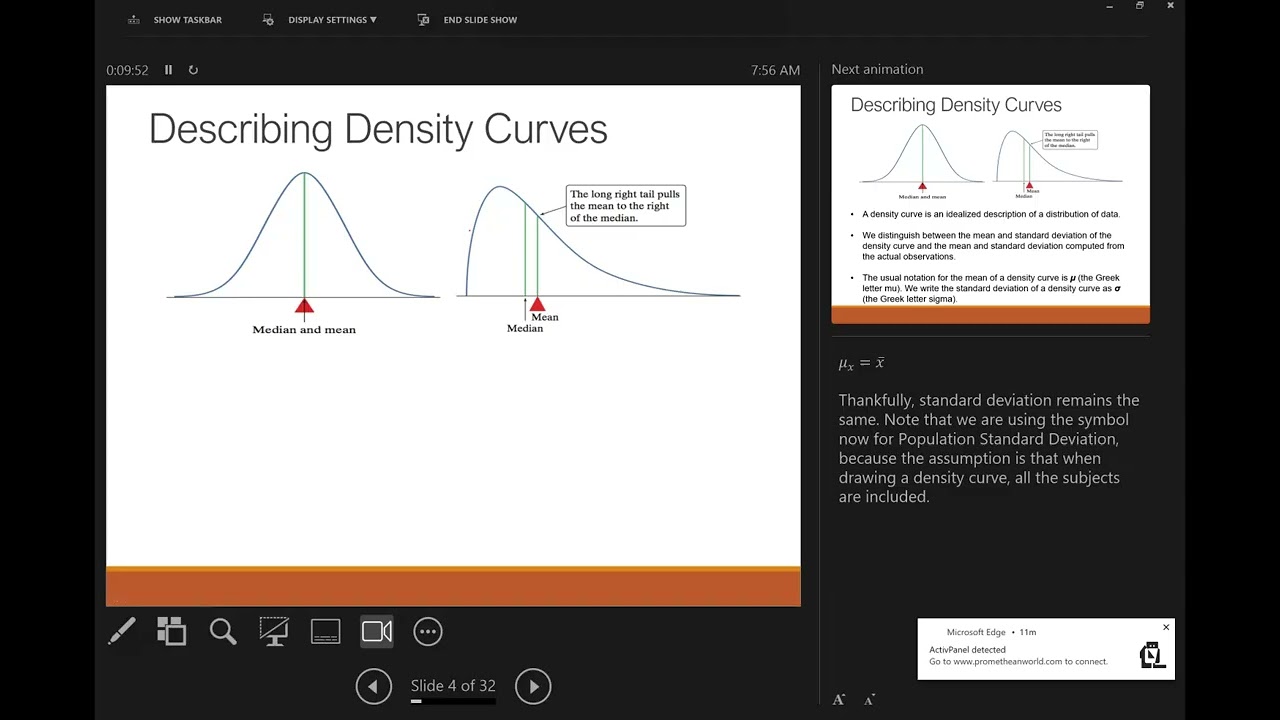
Task: Click the slide progress bar
Action: [453, 702]
